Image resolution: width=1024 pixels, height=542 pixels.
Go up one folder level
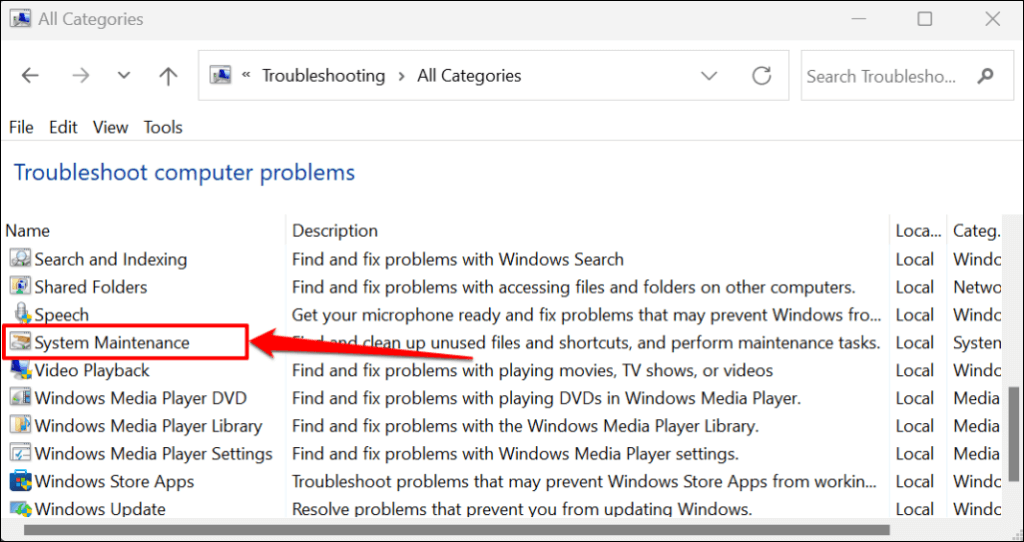(168, 76)
